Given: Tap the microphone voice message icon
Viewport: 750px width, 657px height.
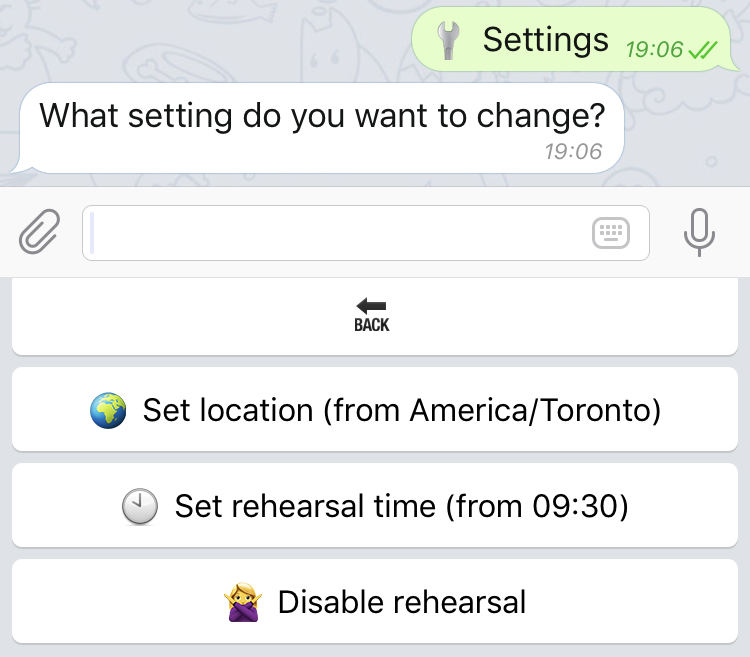Looking at the screenshot, I should (699, 232).
